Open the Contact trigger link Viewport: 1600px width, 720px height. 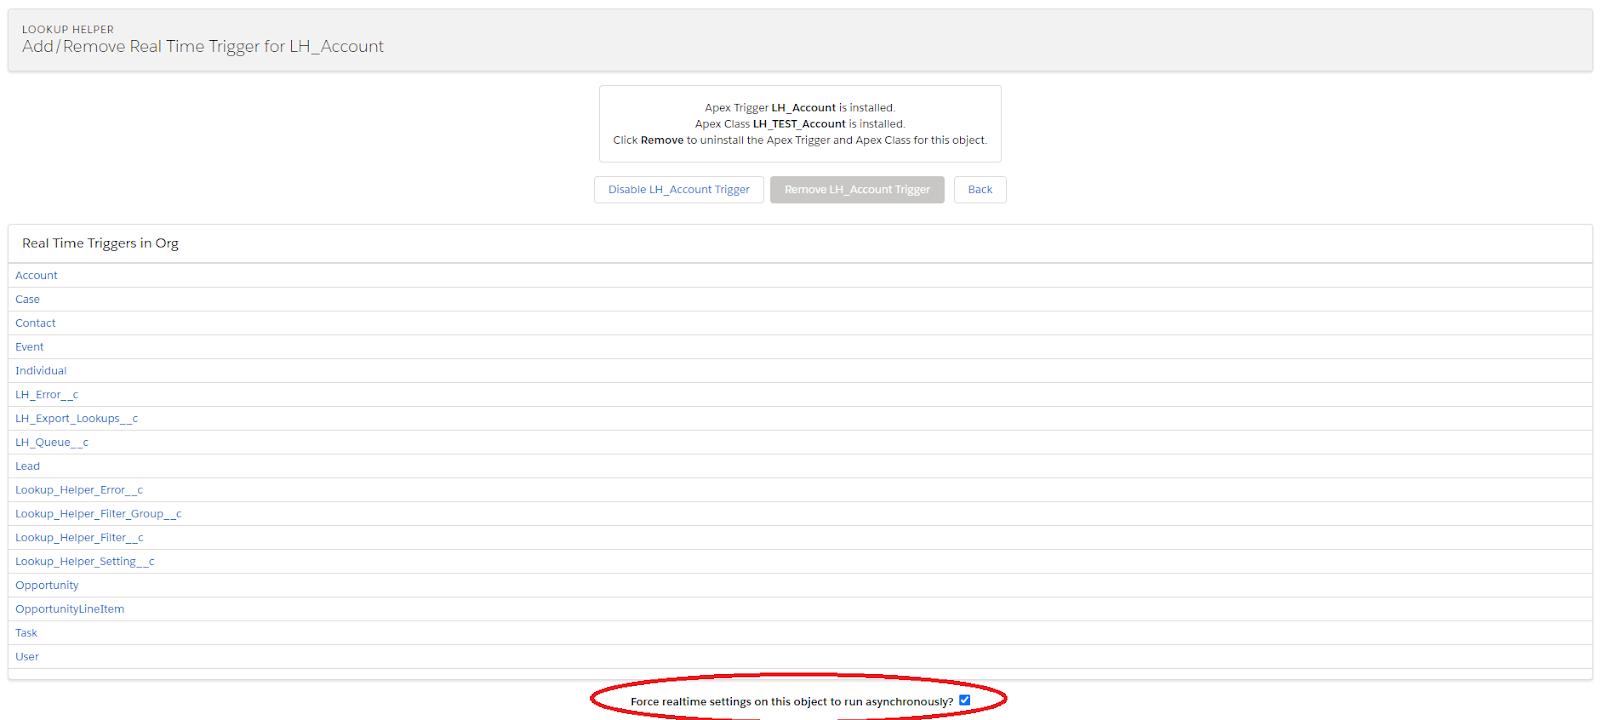tap(35, 324)
